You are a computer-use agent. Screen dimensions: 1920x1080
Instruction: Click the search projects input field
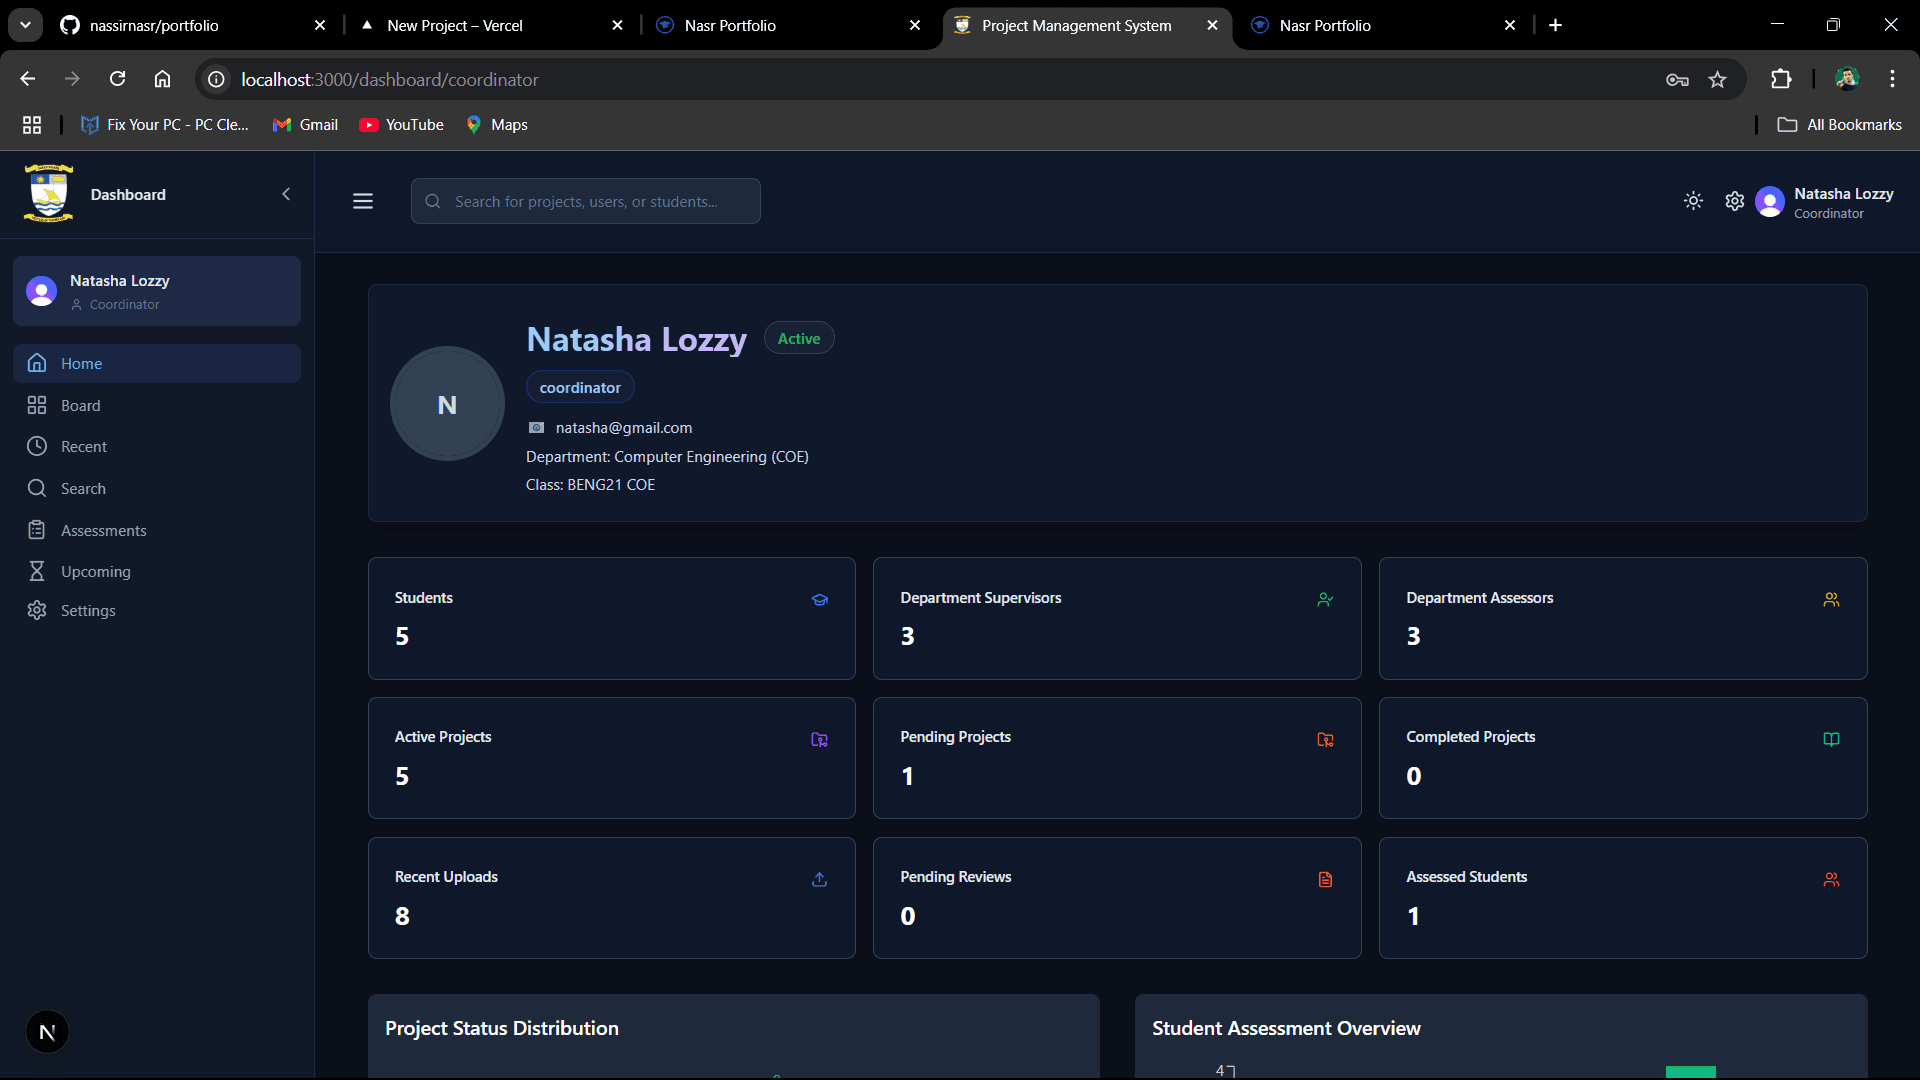(x=586, y=201)
